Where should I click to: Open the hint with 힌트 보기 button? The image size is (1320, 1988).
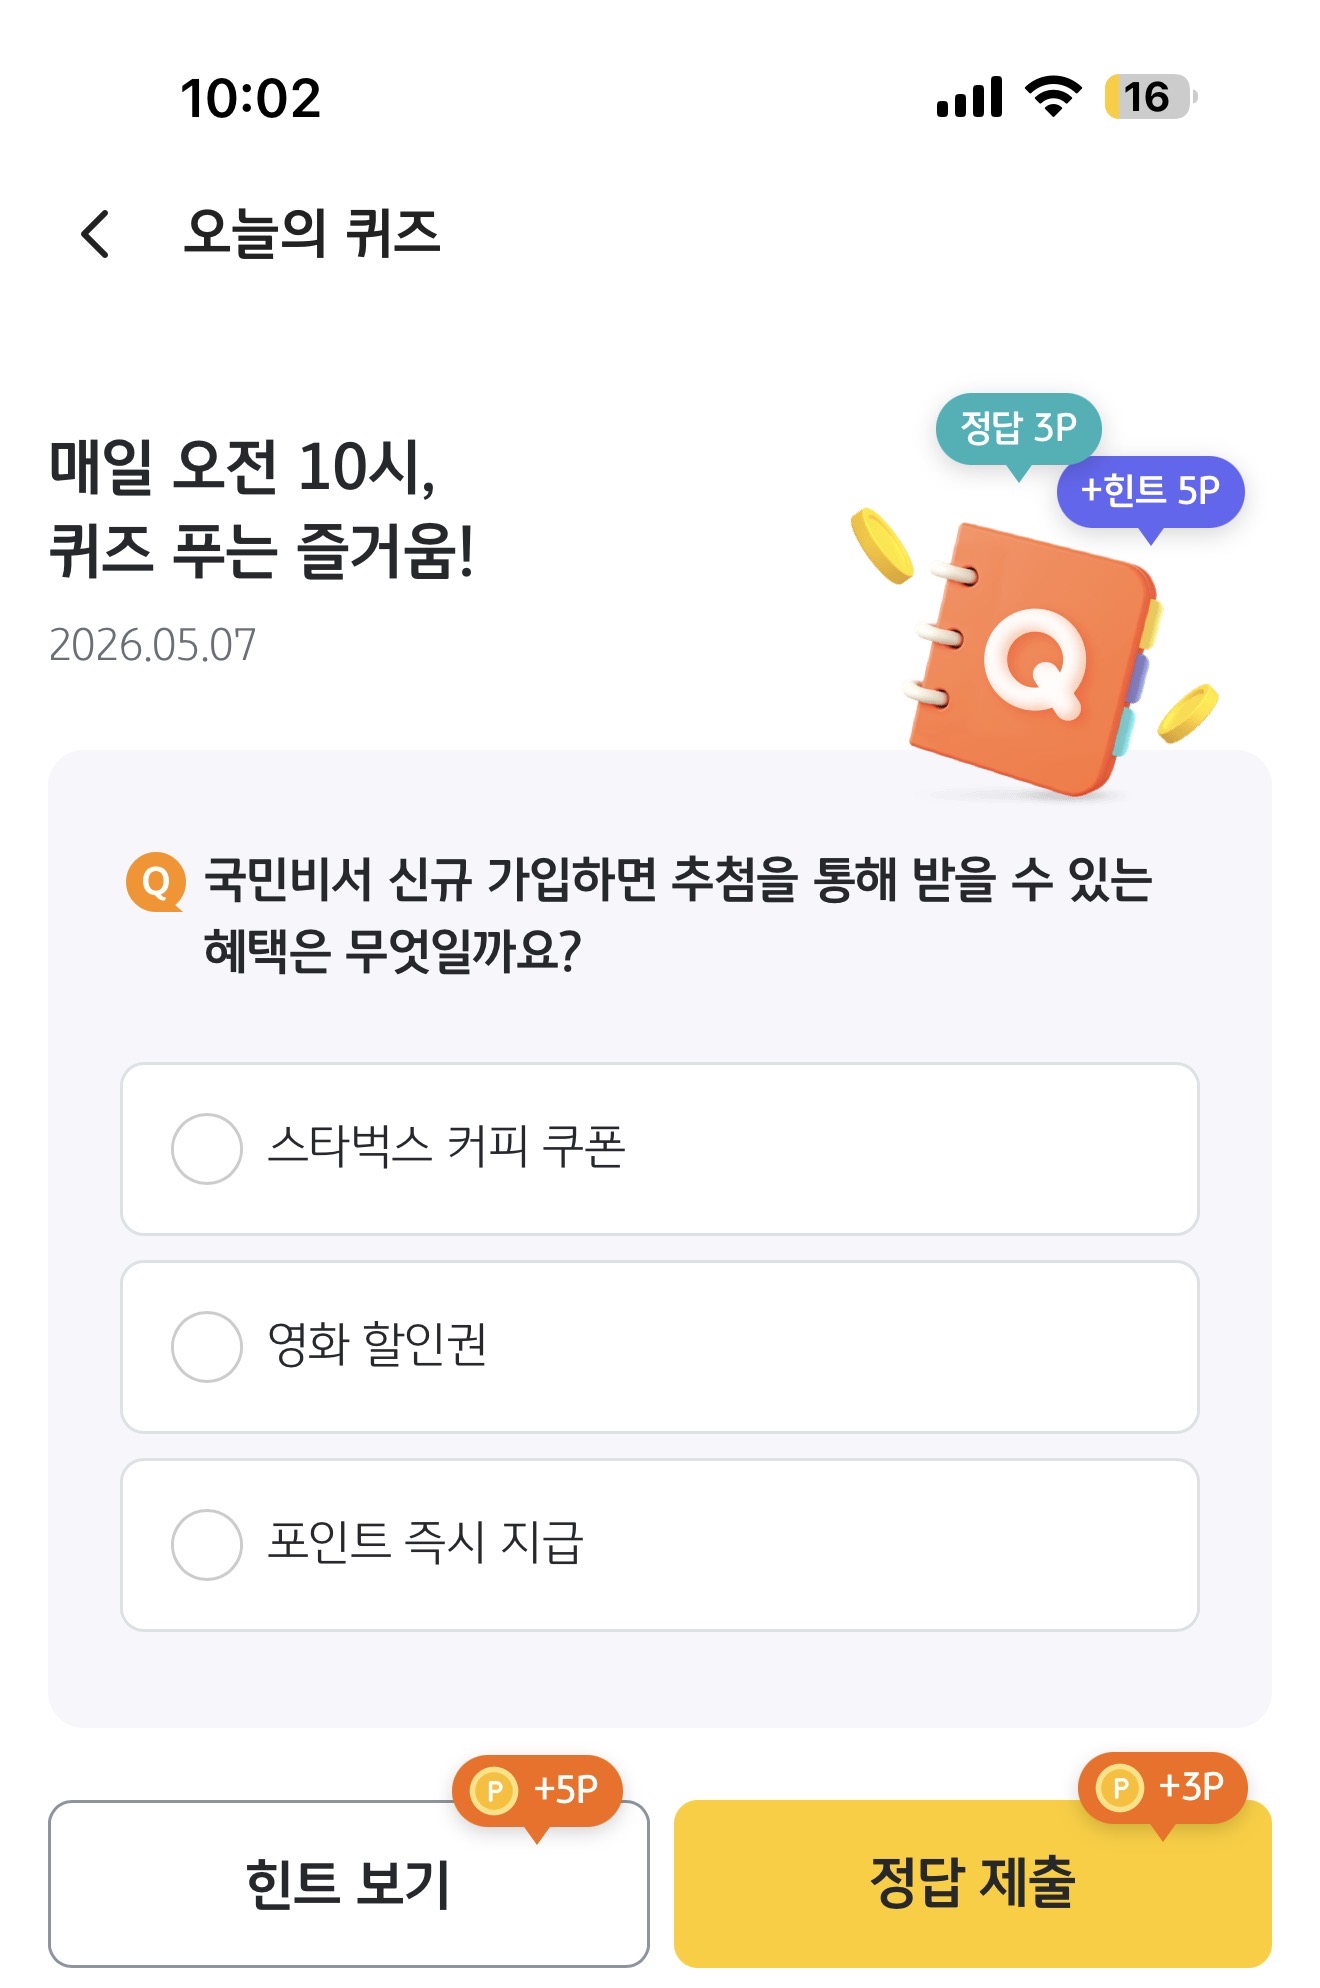(349, 1884)
